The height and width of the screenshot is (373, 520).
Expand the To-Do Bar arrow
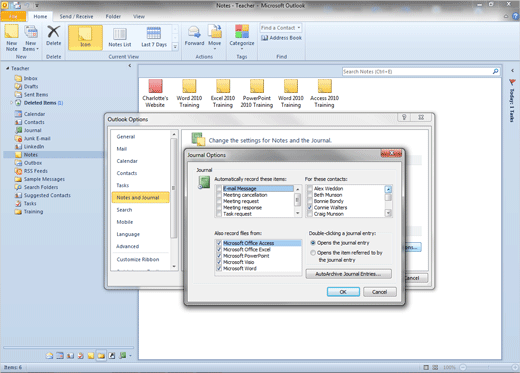pyautogui.click(x=513, y=70)
